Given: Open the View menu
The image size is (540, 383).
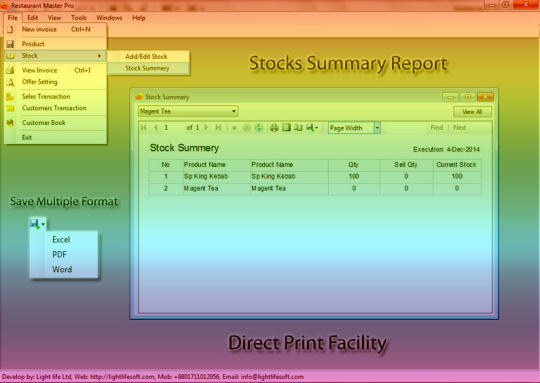Looking at the screenshot, I should [54, 18].
